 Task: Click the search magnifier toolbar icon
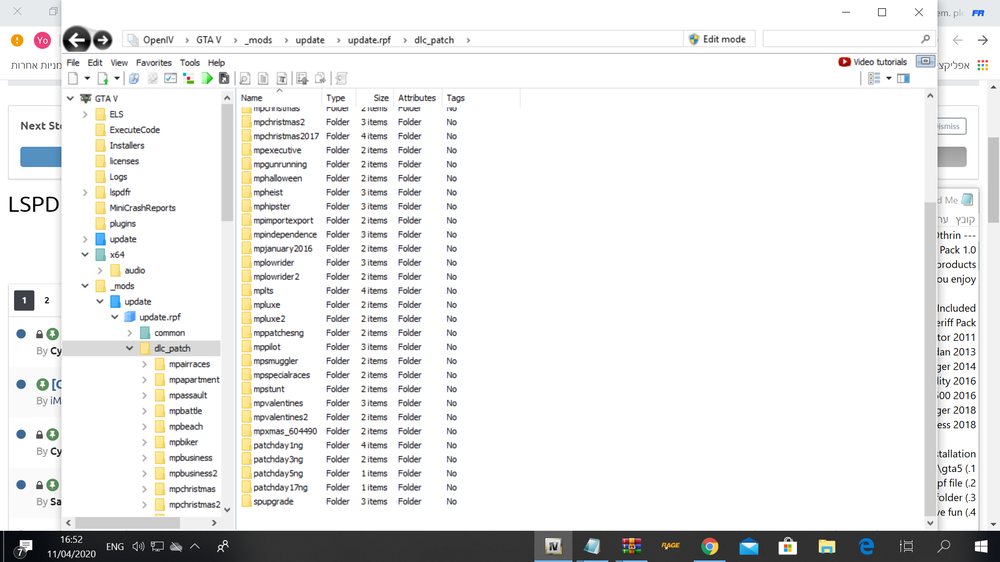tap(243, 78)
